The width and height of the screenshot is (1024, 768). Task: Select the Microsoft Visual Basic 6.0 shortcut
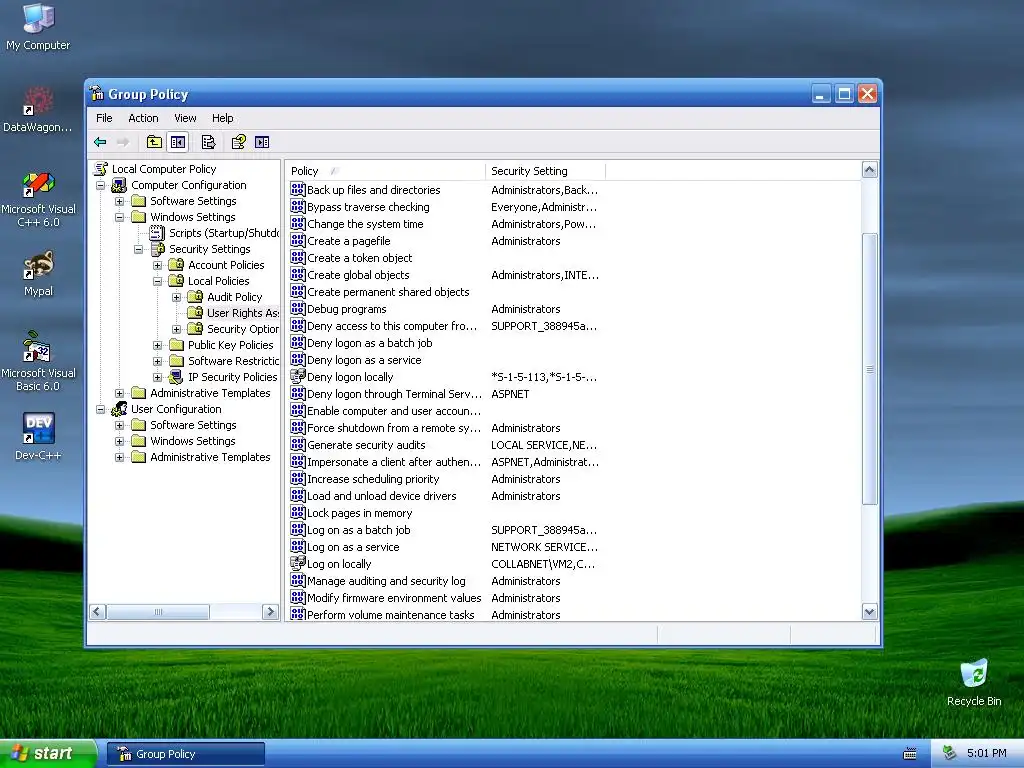[x=38, y=361]
